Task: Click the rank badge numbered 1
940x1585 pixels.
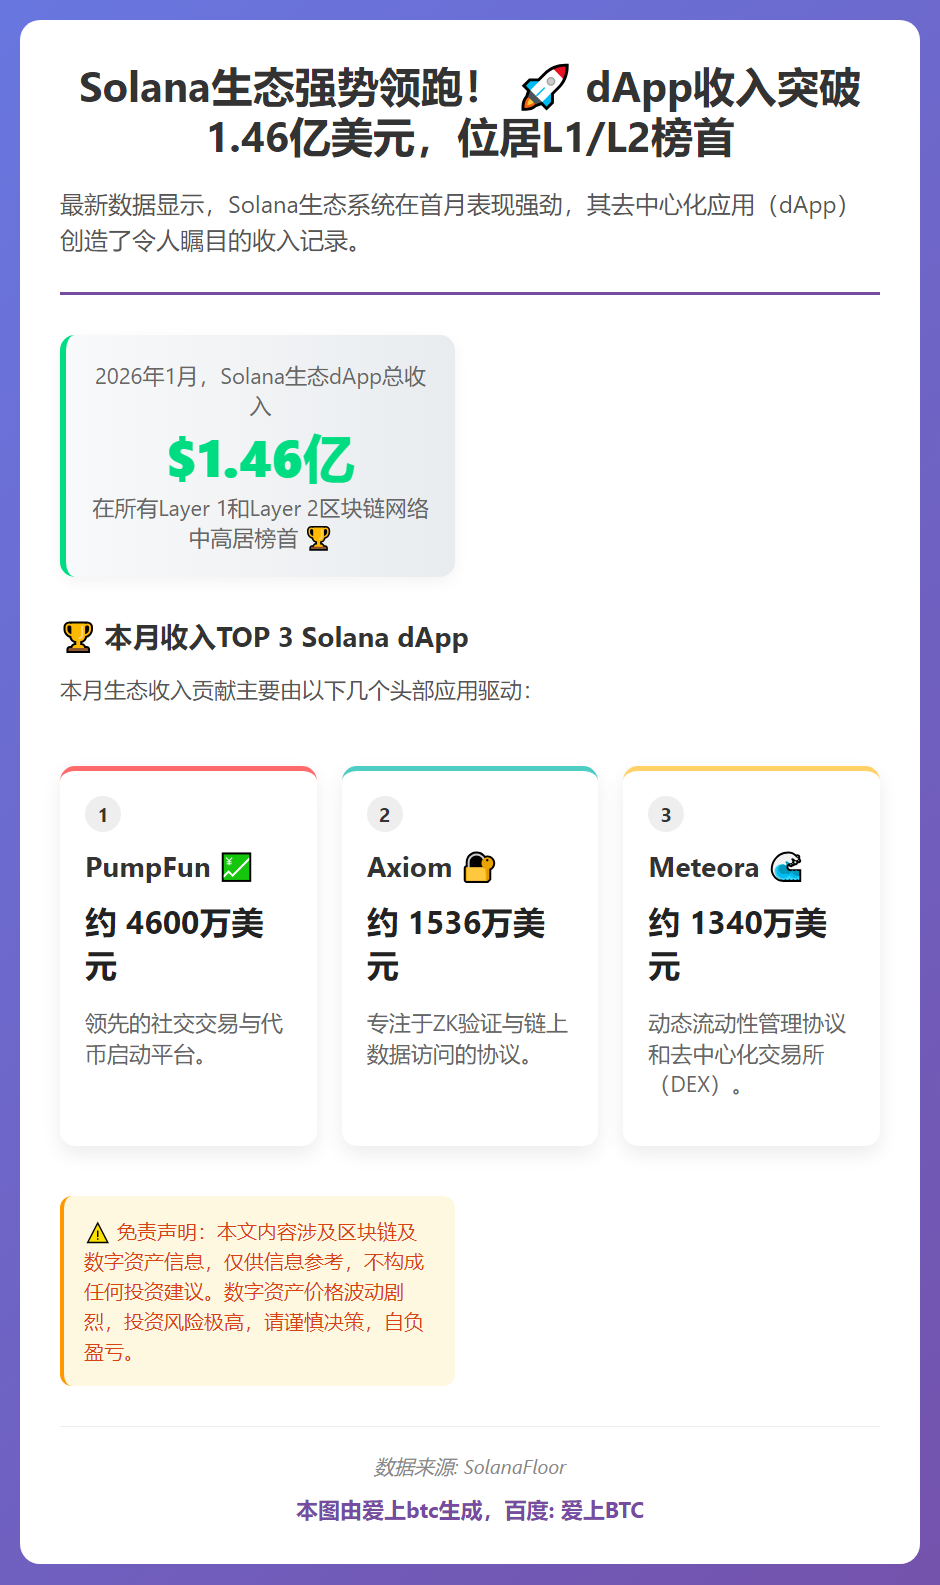Action: 103,814
